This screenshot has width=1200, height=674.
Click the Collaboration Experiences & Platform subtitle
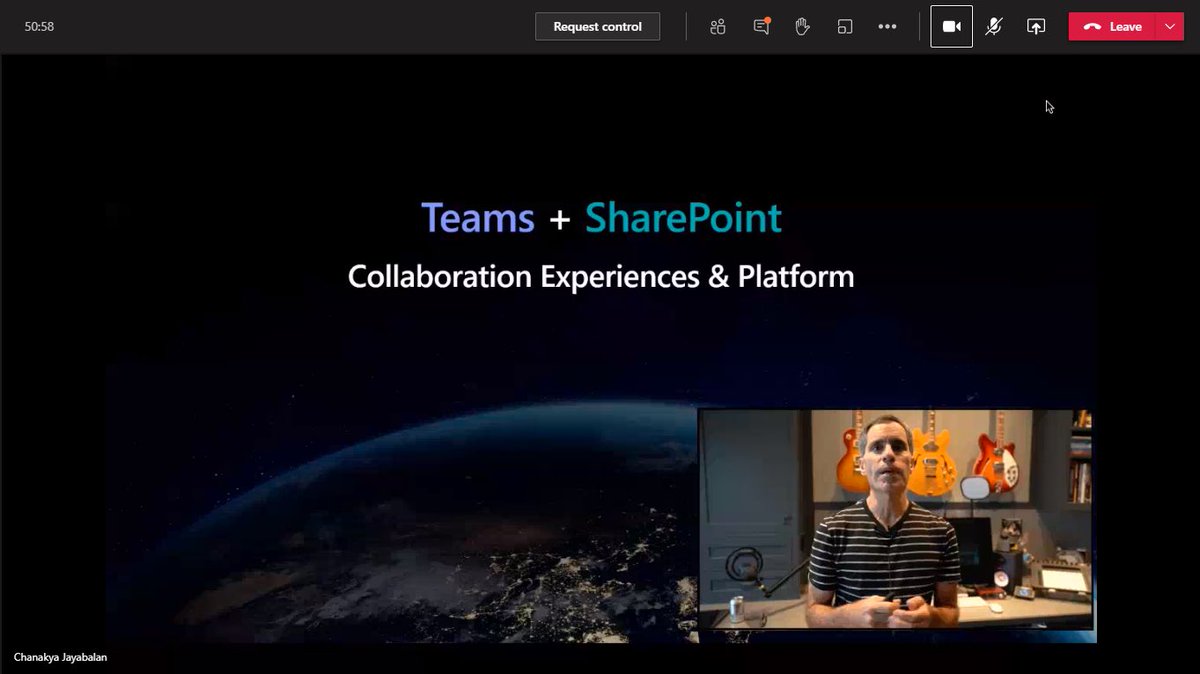pos(601,277)
